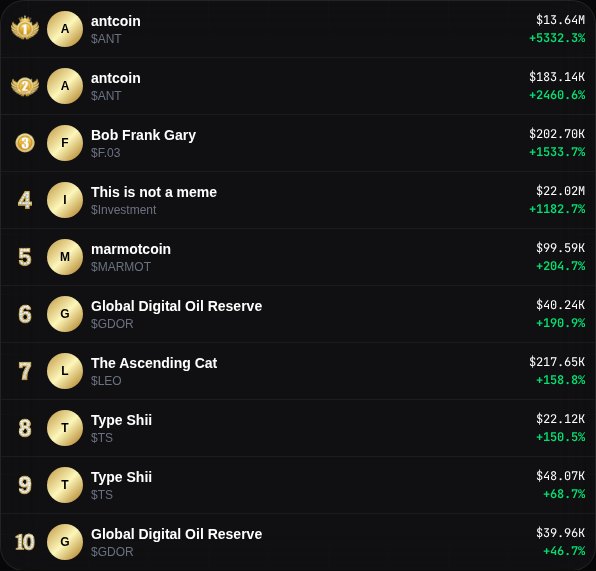Image resolution: width=596 pixels, height=571 pixels.
Task: Click the +1533.7% gain figure
Action: [557, 152]
